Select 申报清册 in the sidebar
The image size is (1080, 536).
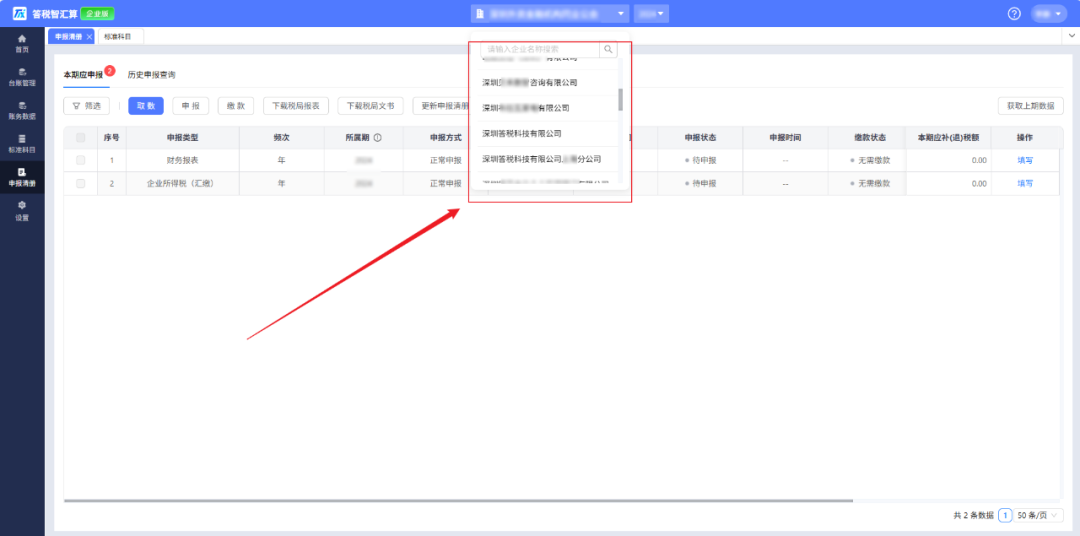tap(22, 177)
